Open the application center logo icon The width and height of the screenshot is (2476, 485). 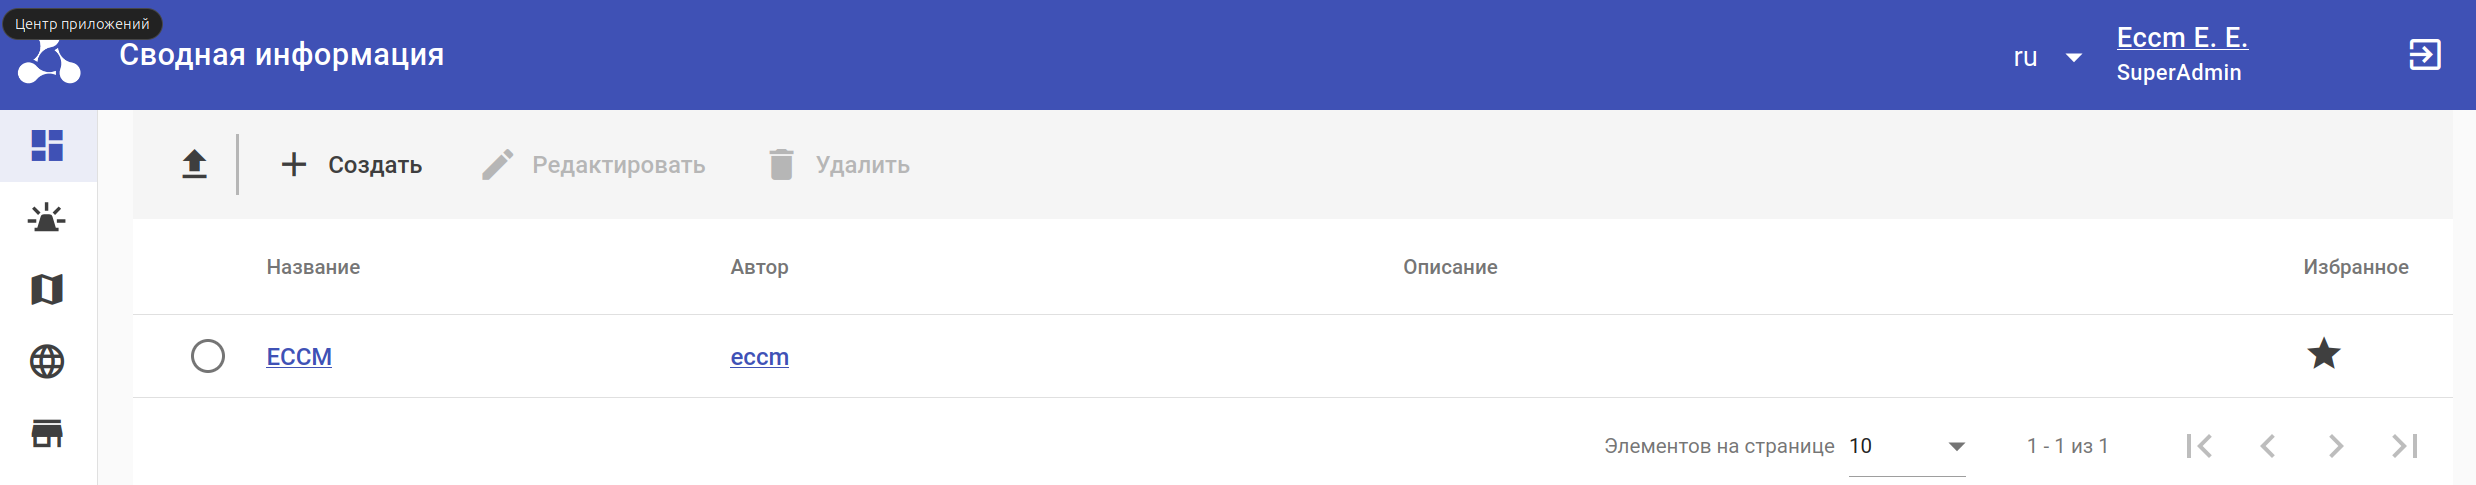tap(48, 64)
